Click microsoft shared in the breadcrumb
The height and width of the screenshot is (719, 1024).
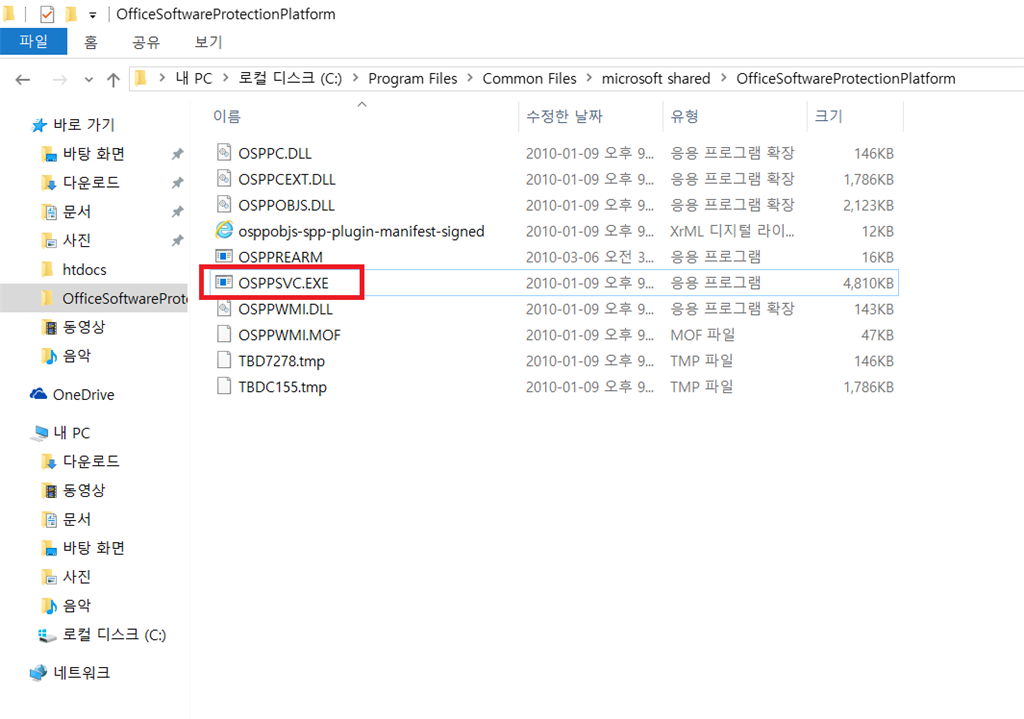click(x=656, y=78)
